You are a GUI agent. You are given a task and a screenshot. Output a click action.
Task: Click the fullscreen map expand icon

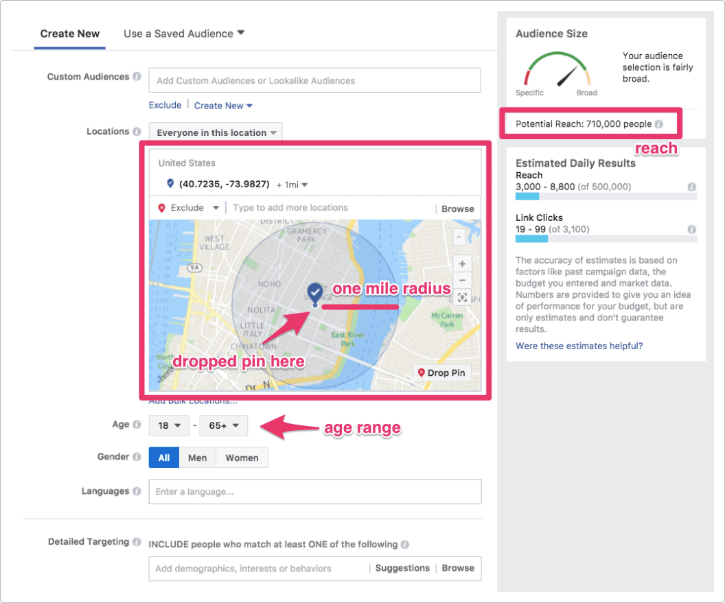(x=461, y=298)
